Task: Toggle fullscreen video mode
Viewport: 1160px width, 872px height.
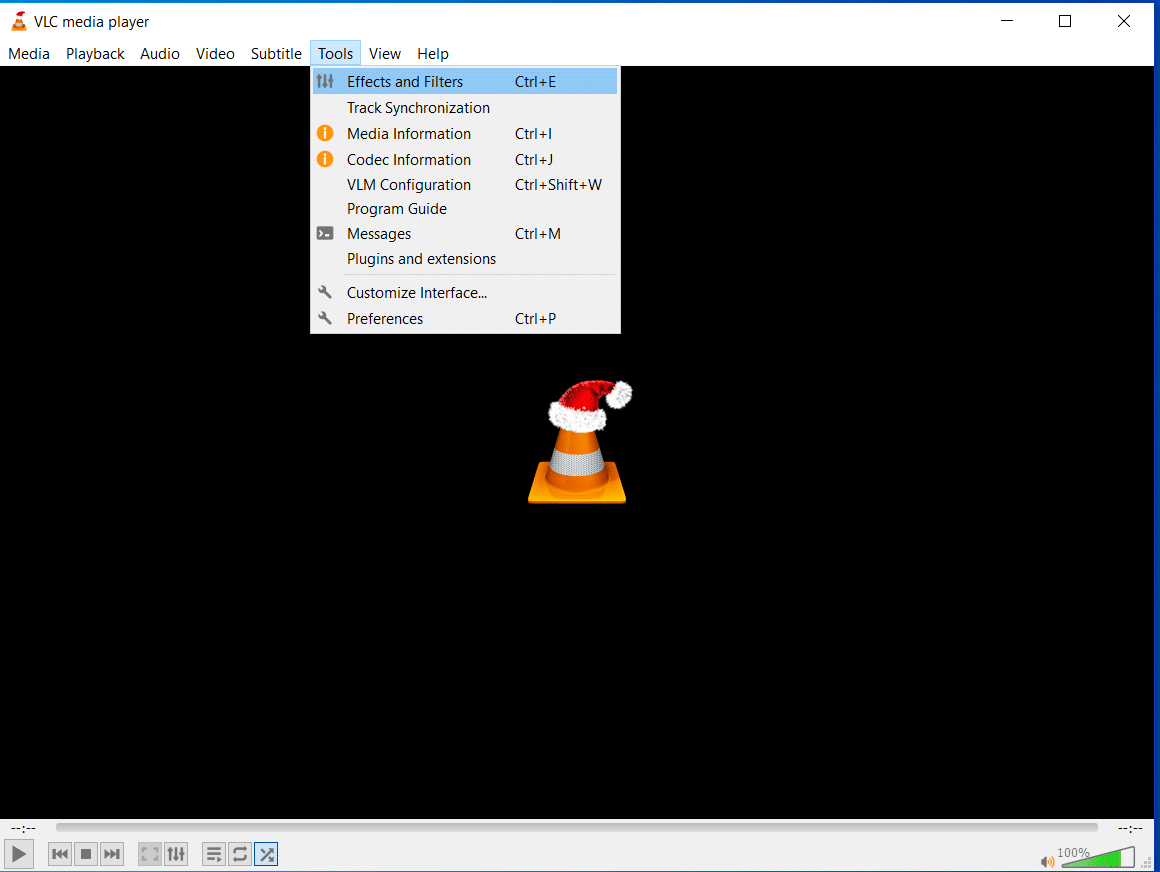Action: pyautogui.click(x=149, y=854)
